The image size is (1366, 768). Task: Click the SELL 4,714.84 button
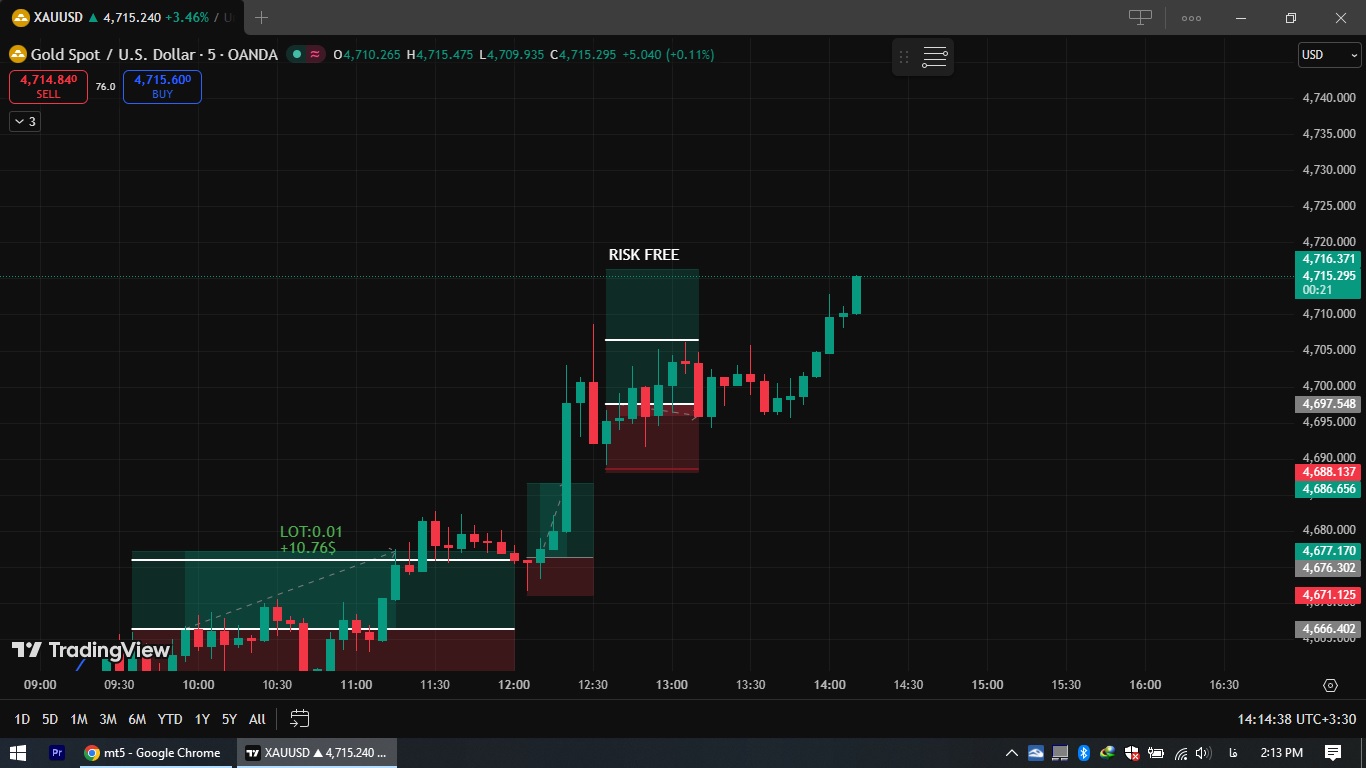(48, 87)
